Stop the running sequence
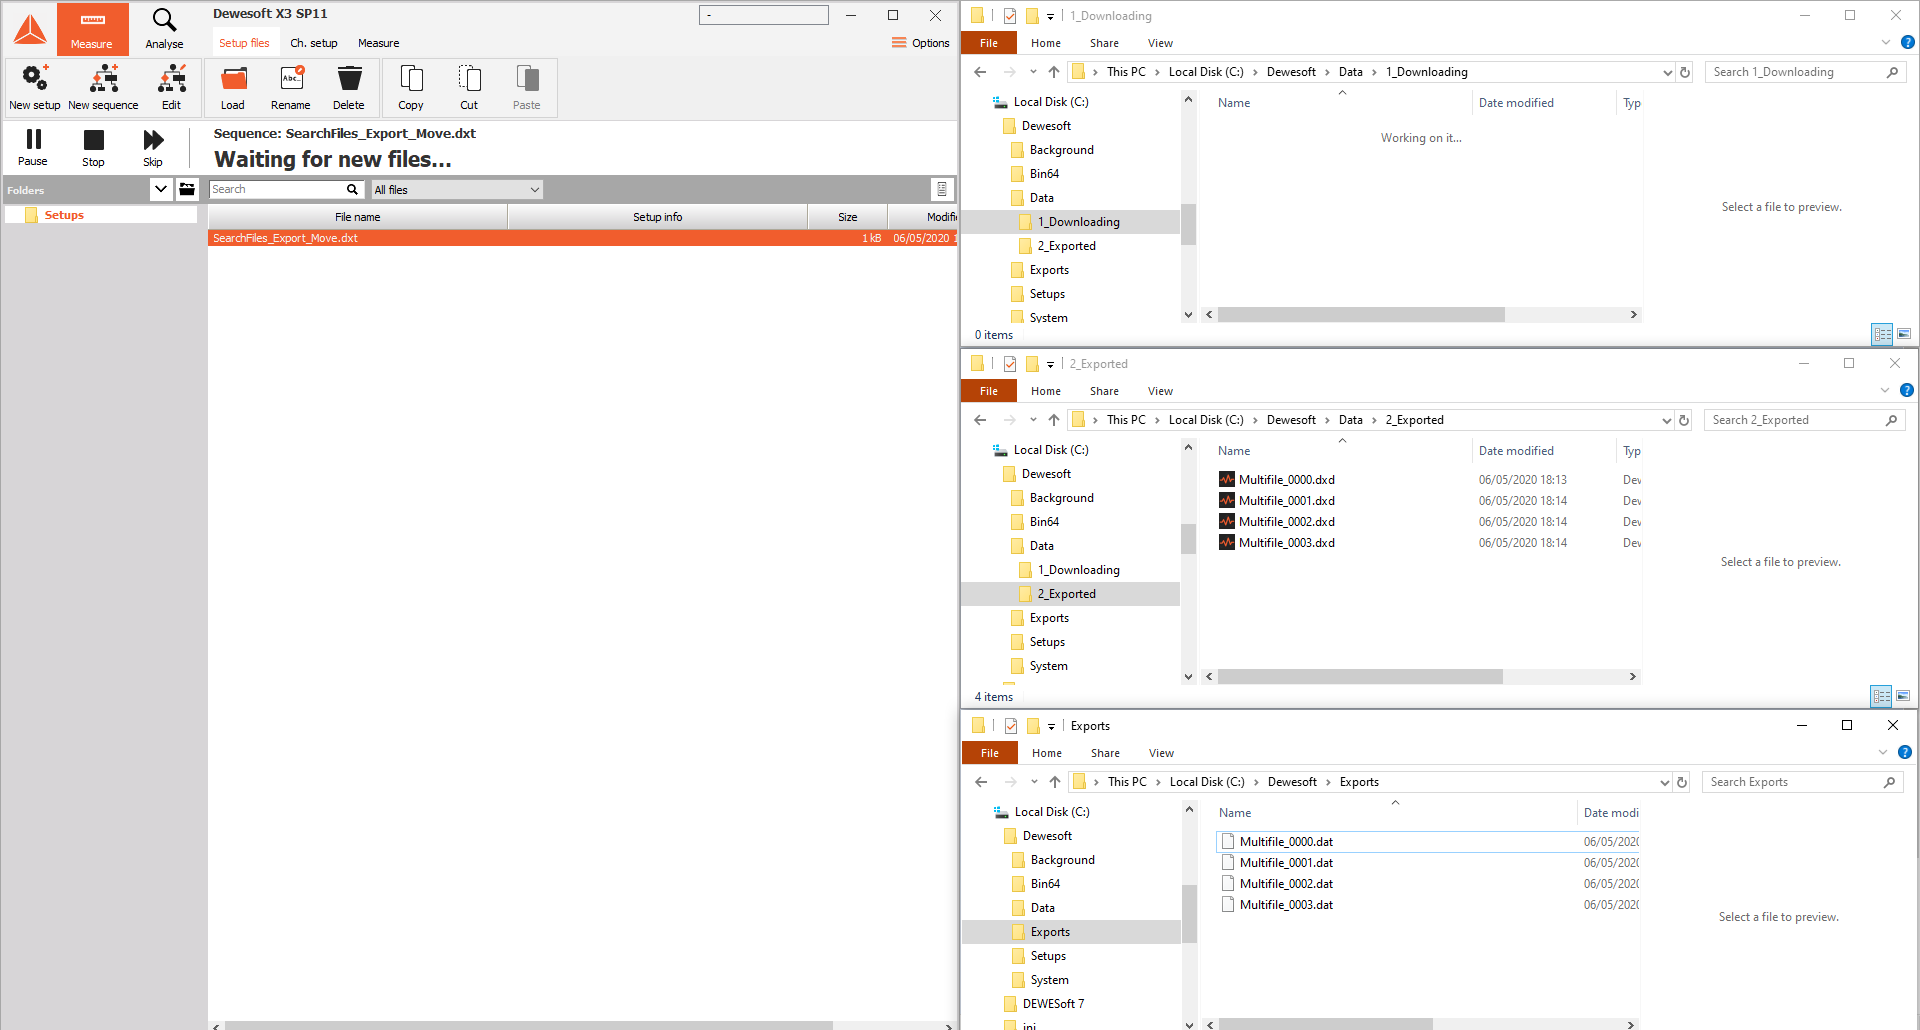This screenshot has width=1920, height=1030. pos(93,146)
